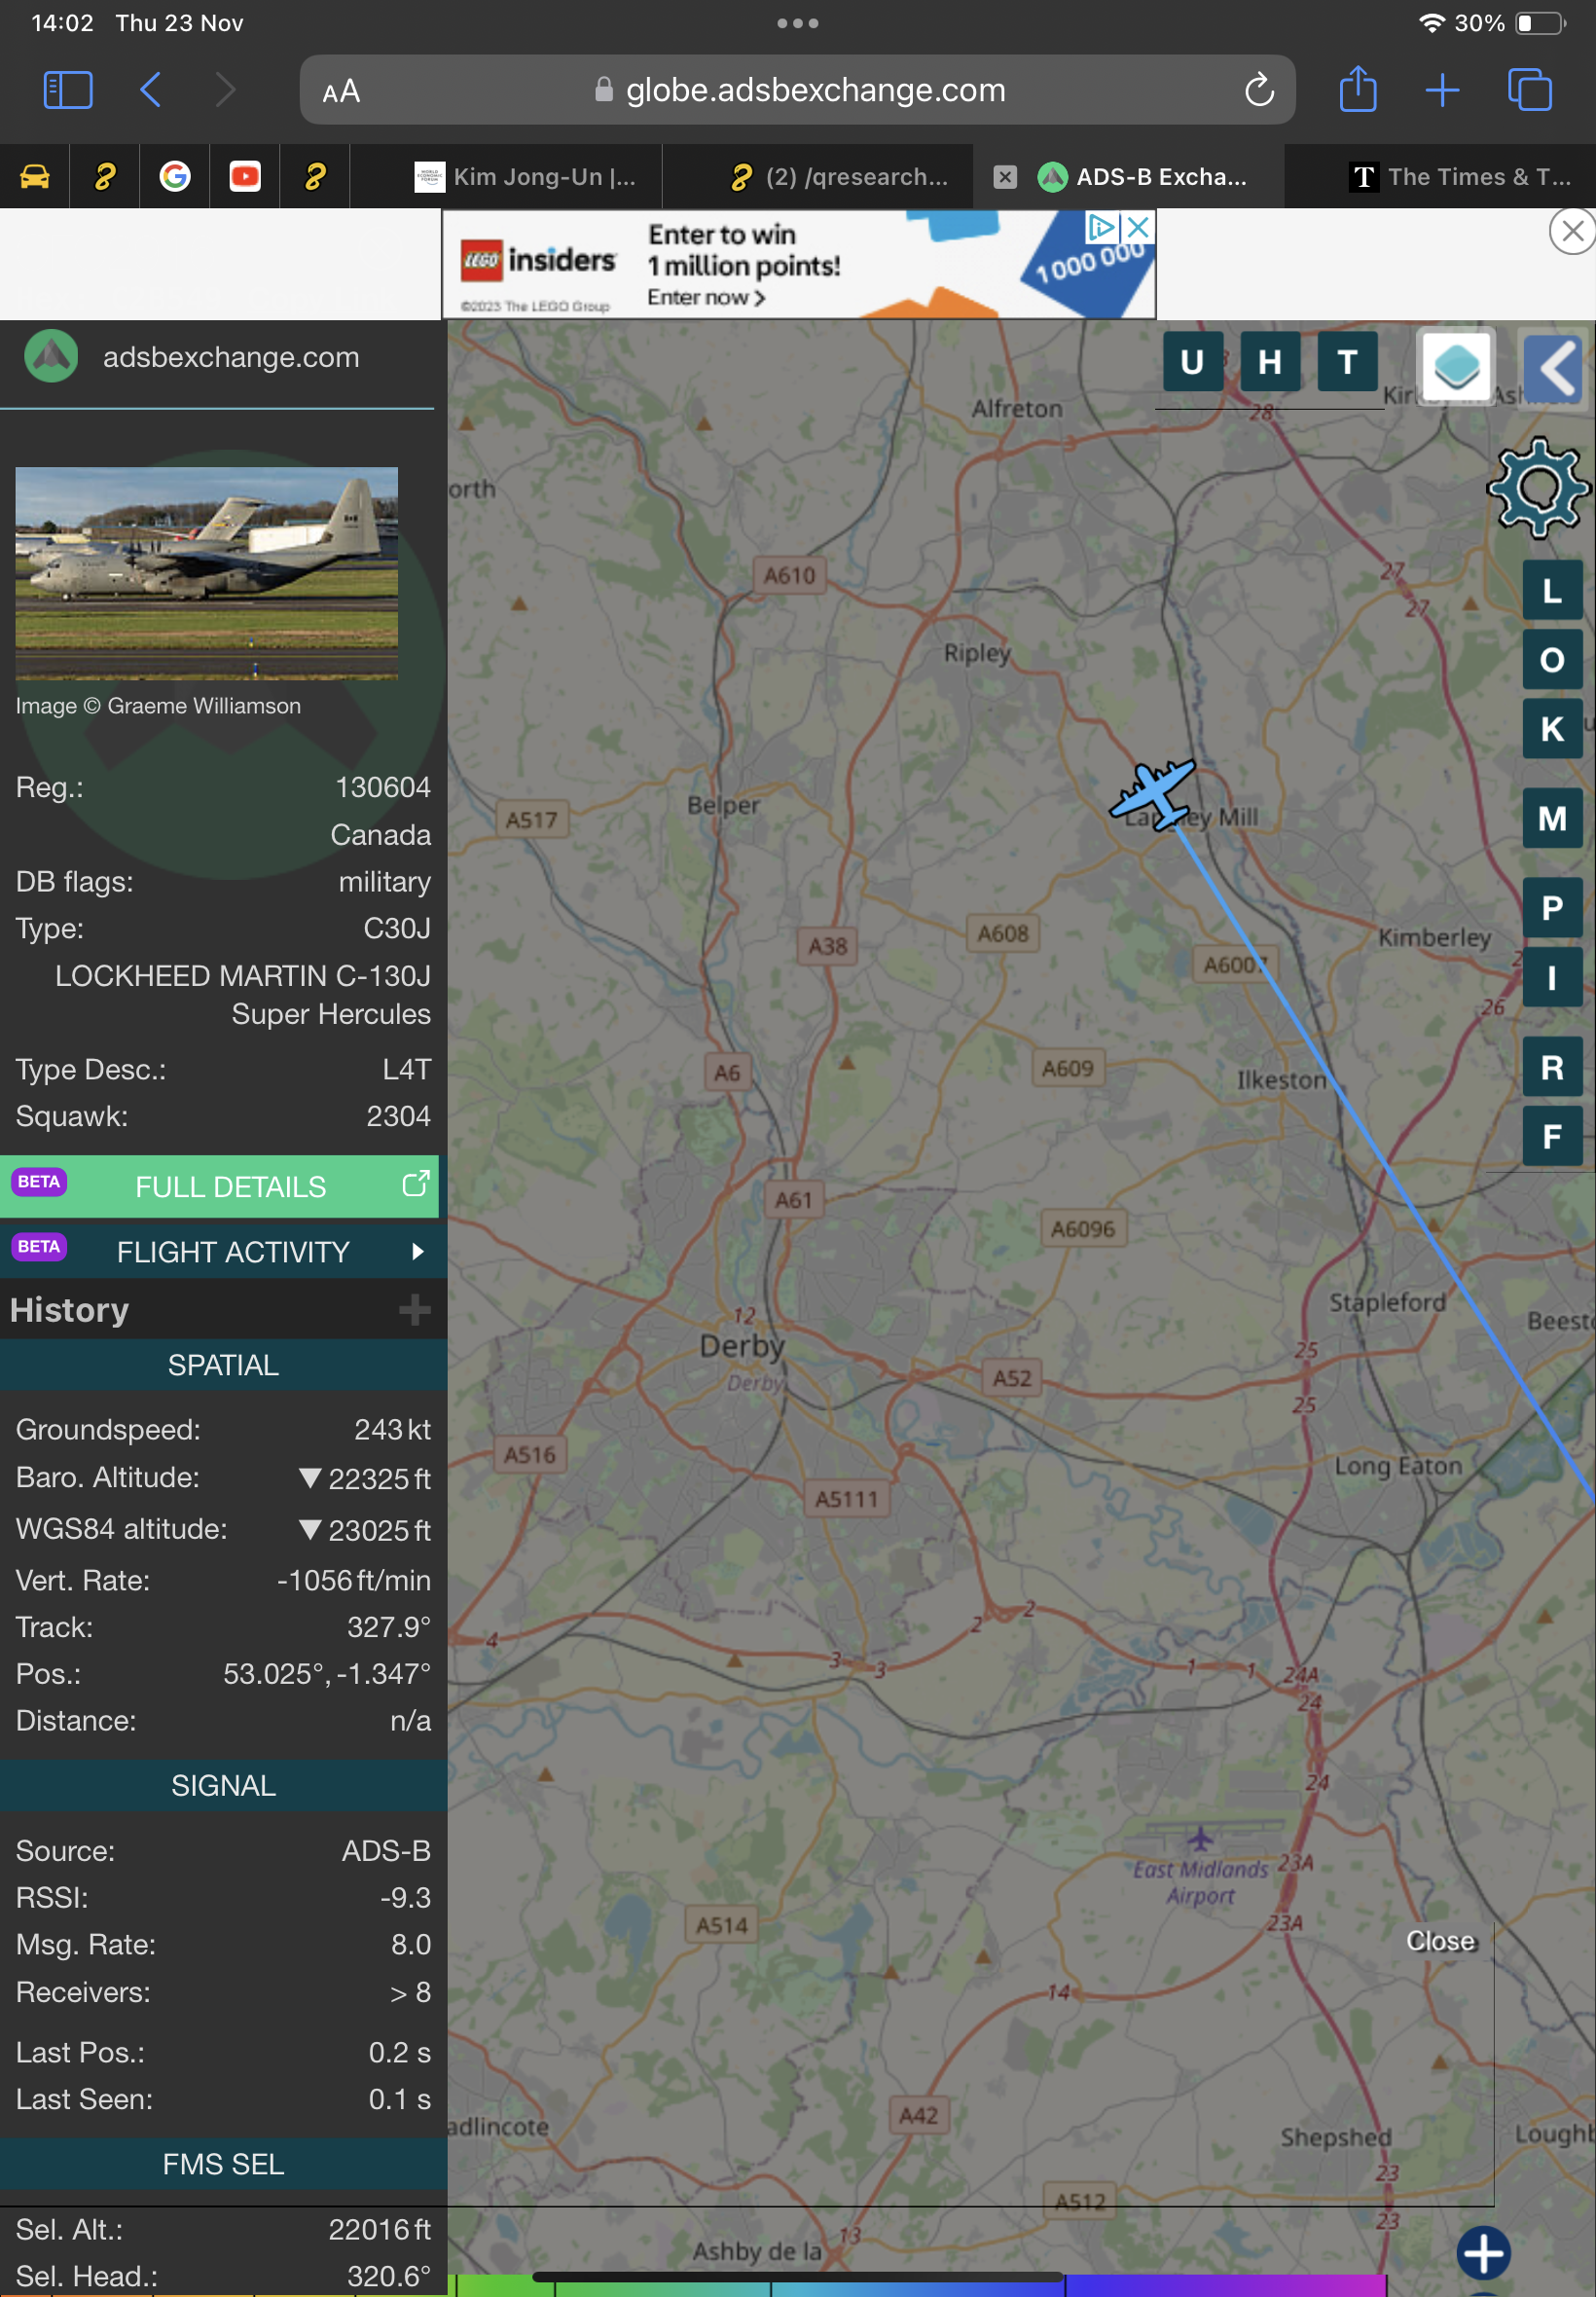Viewport: 1596px width, 2297px height.
Task: Click the adsbexchange.com logo icon
Action: (x=51, y=356)
